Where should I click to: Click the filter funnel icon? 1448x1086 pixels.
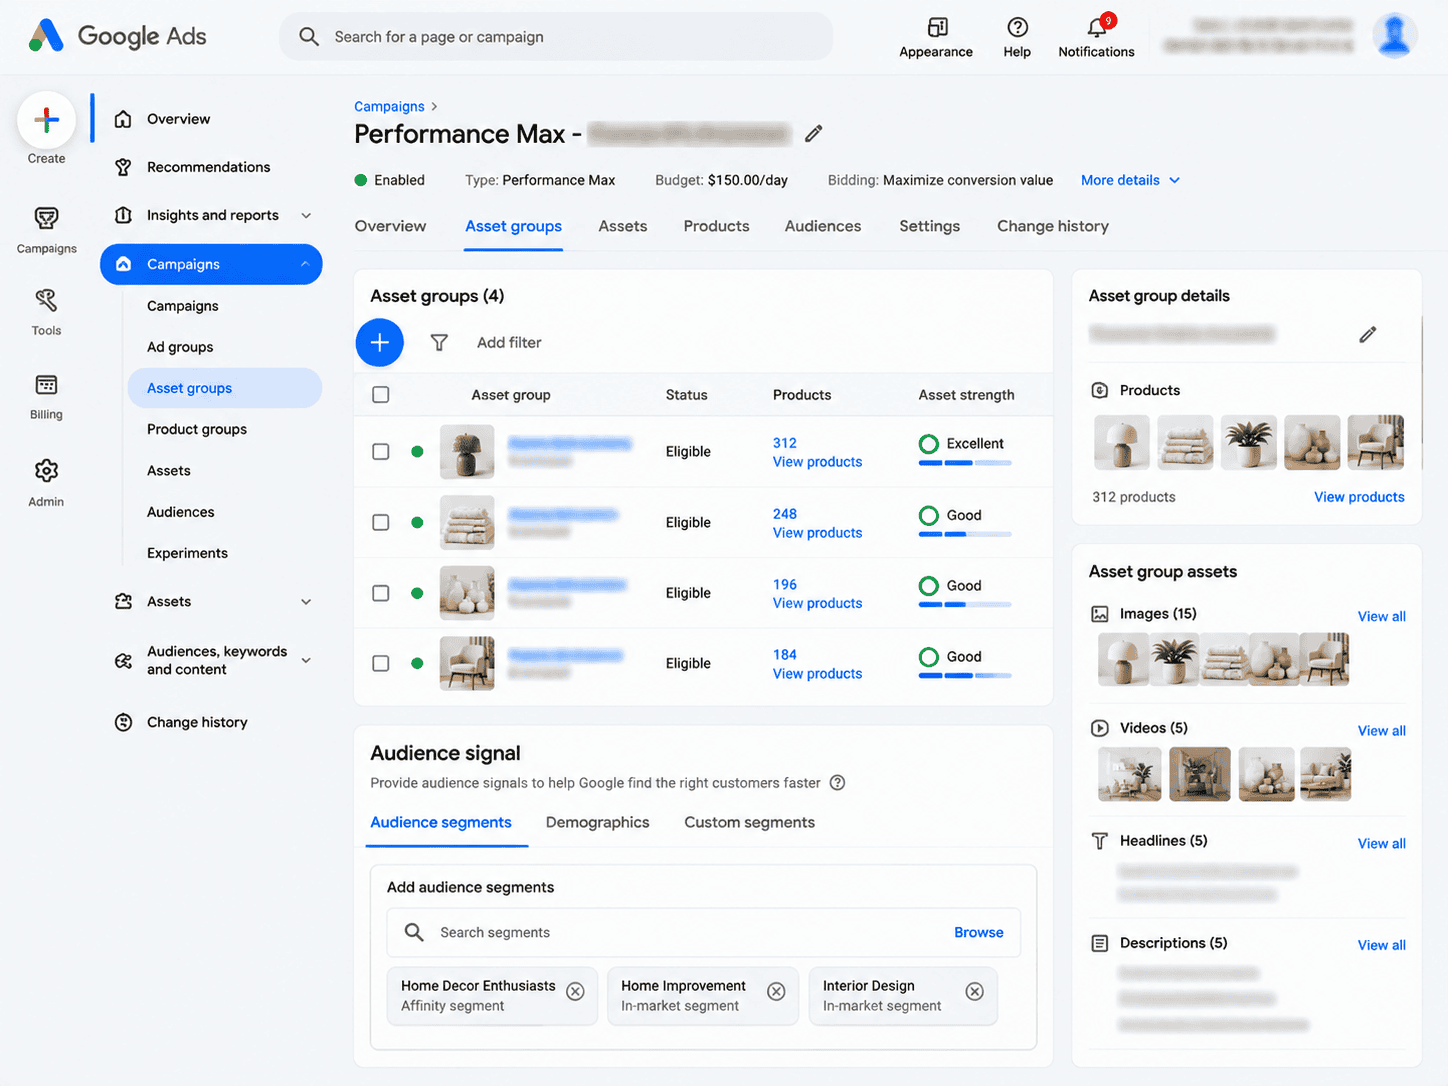click(x=439, y=342)
